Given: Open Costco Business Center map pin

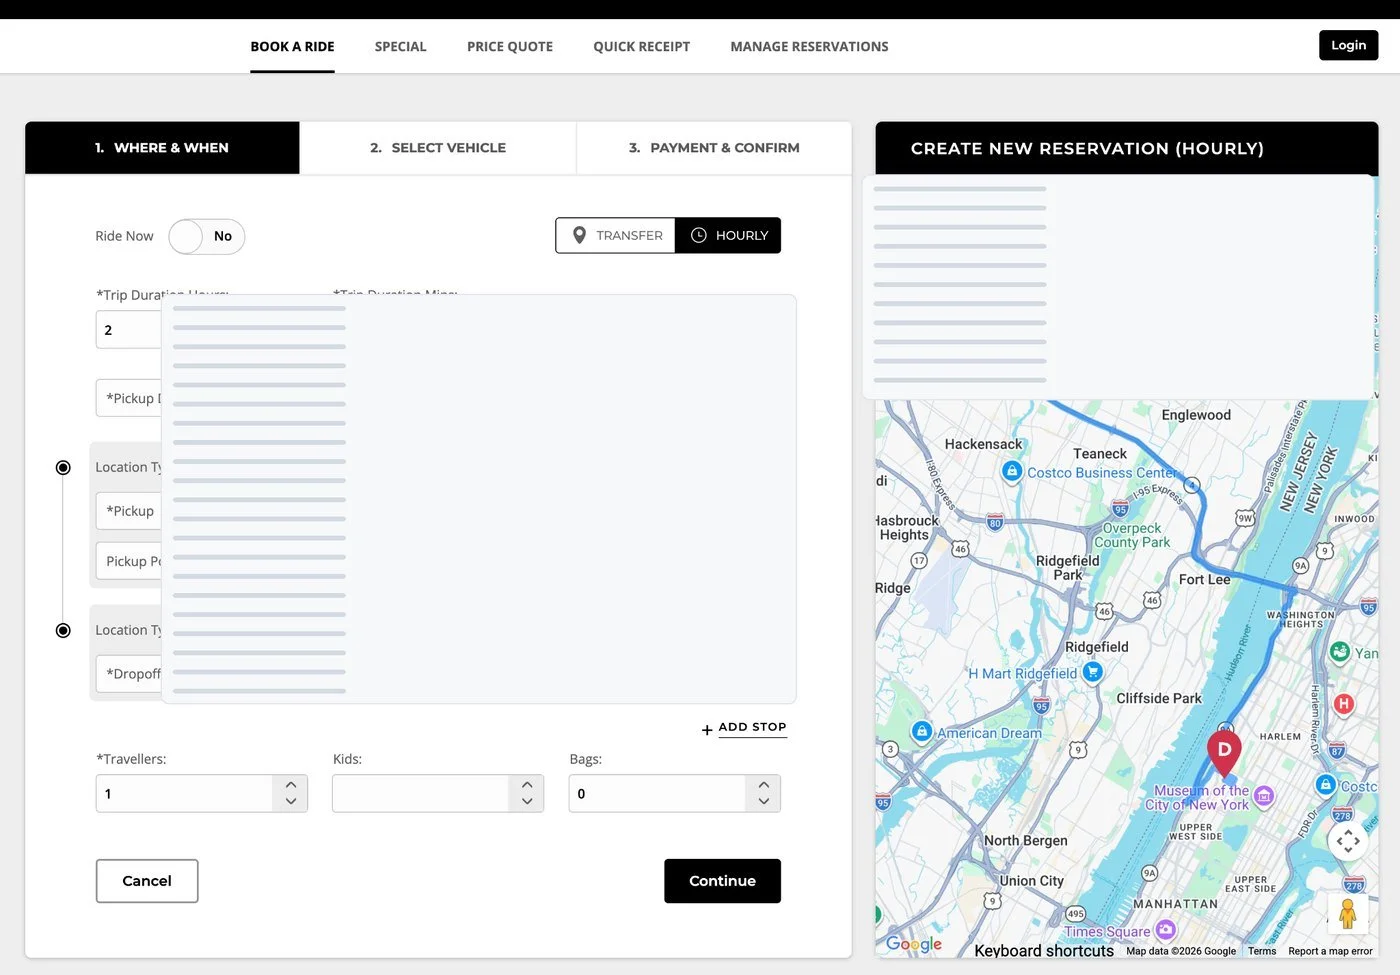Looking at the screenshot, I should 1012,471.
